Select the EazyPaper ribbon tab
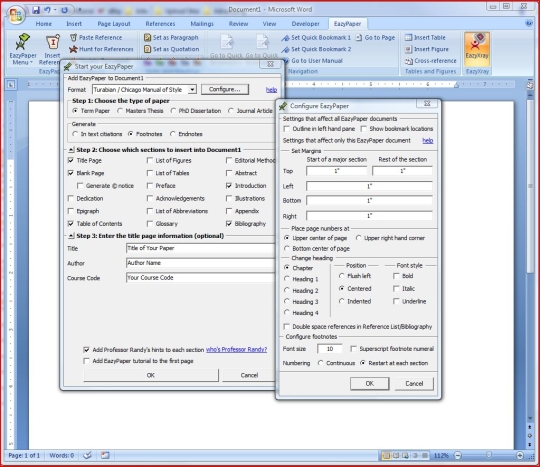 click(x=347, y=24)
